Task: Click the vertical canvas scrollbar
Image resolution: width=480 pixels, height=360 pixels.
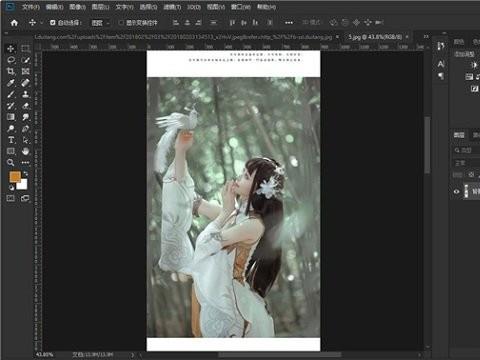Action: click(x=427, y=145)
